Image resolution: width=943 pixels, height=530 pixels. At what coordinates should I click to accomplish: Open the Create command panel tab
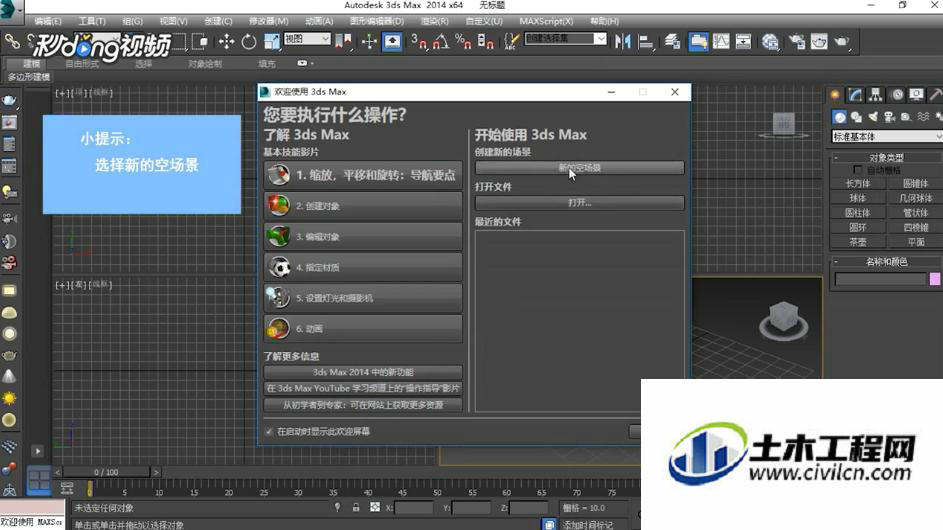coord(835,94)
